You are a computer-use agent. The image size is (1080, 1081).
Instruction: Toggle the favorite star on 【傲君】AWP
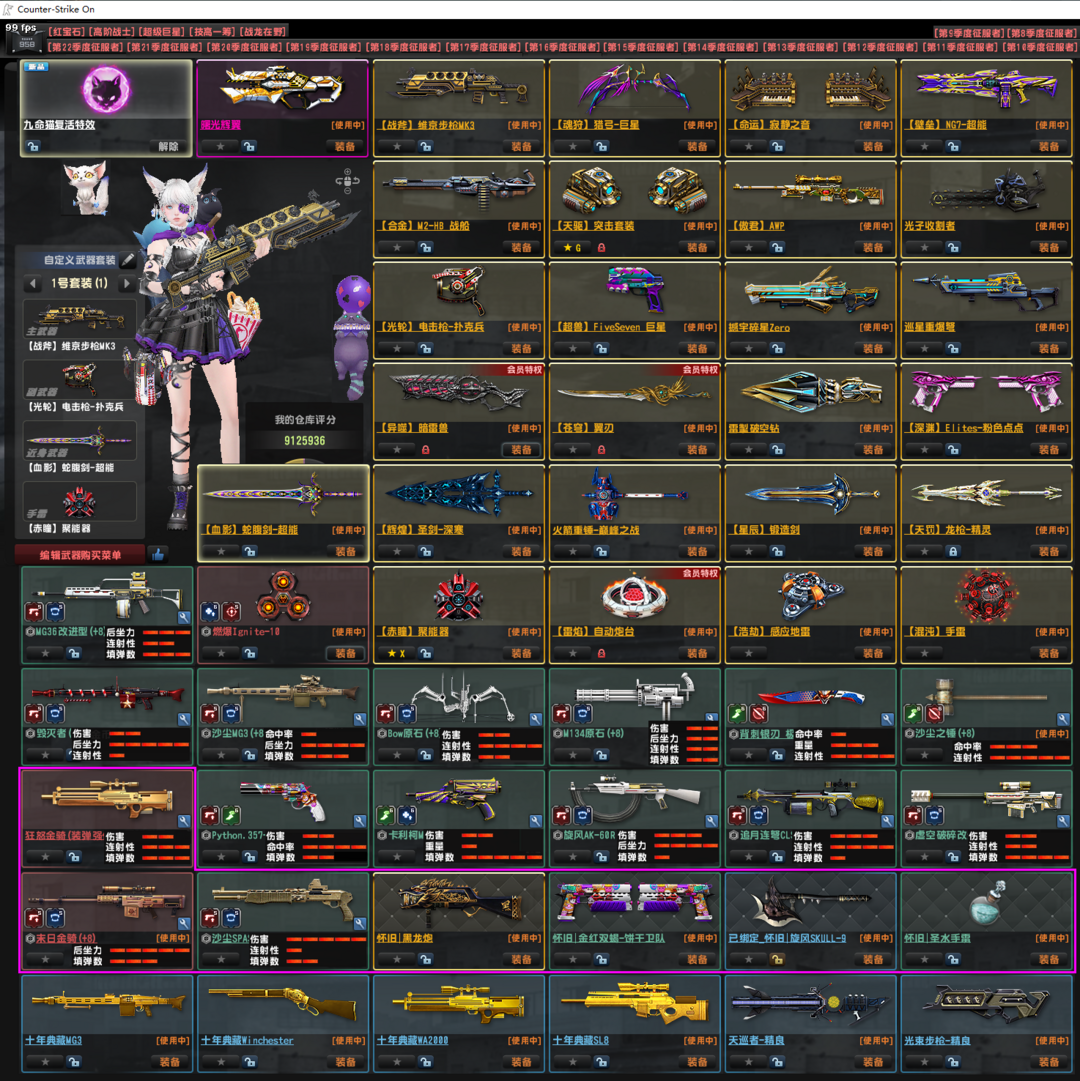pyautogui.click(x=748, y=247)
